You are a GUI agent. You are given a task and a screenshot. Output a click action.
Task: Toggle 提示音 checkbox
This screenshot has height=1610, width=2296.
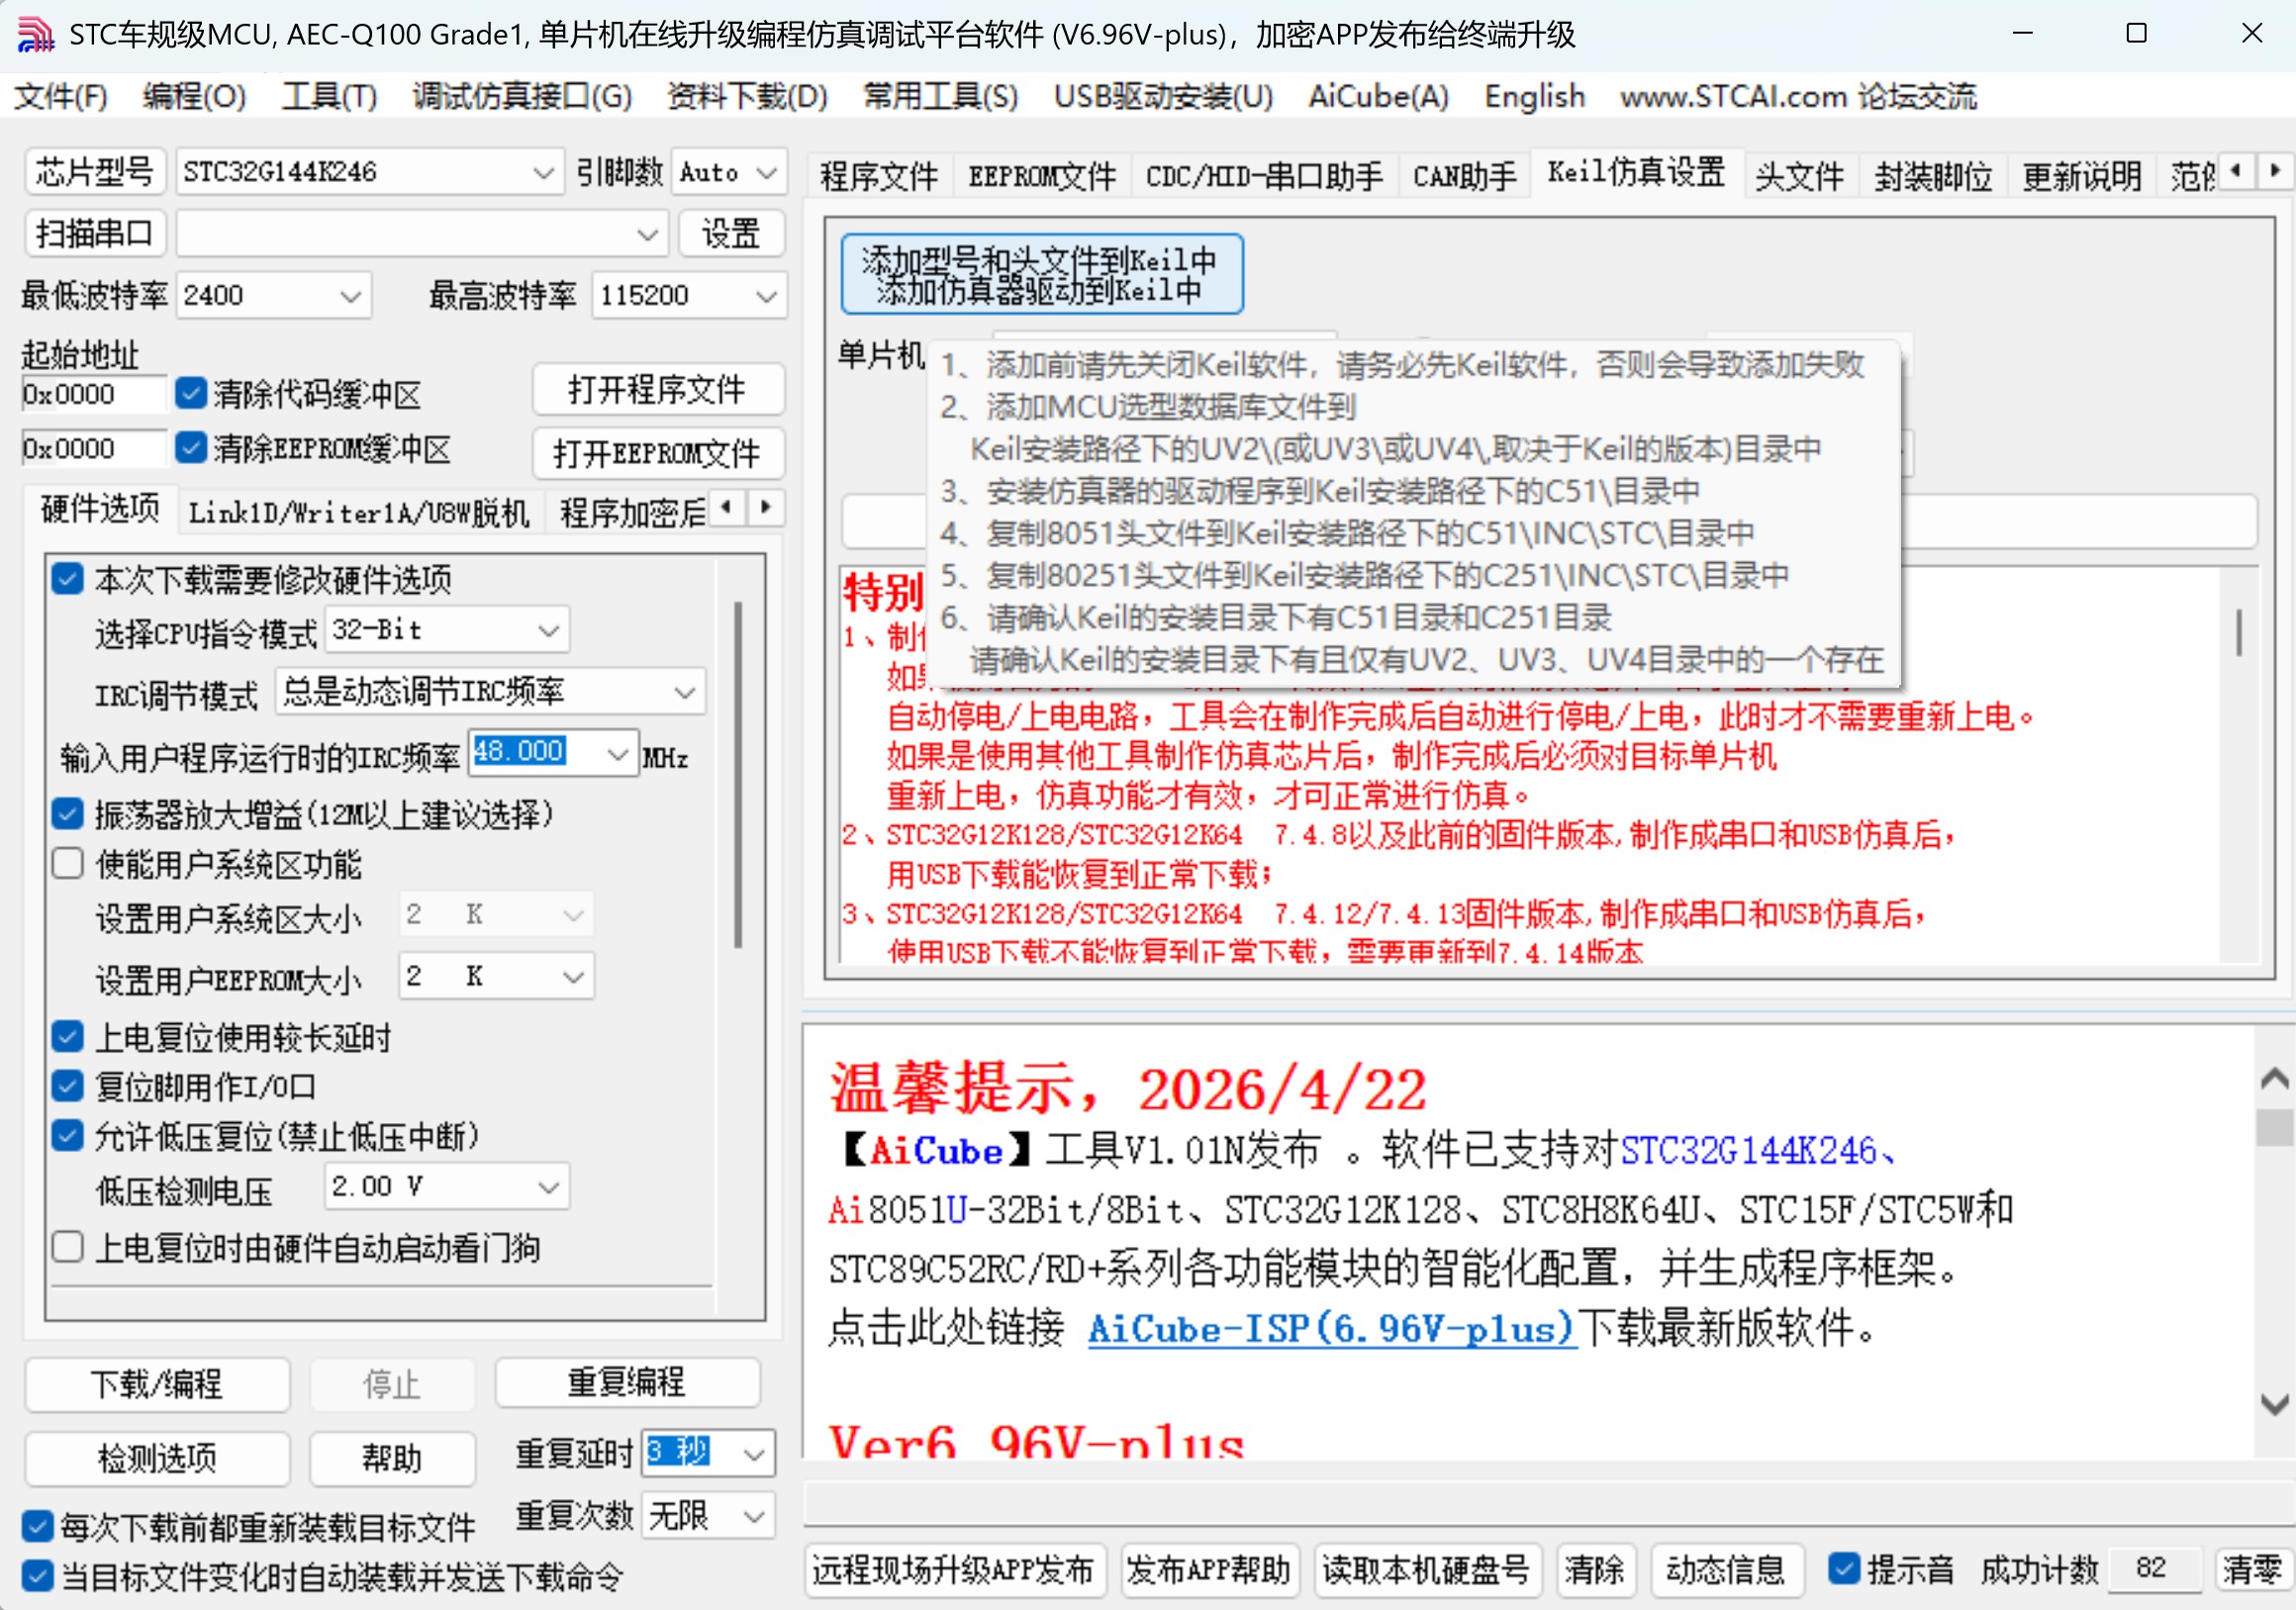click(1844, 1568)
